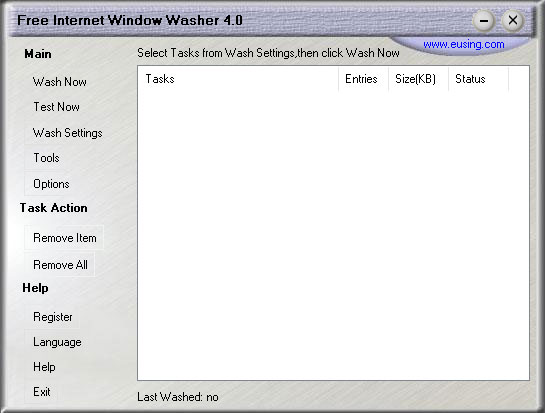Image resolution: width=545 pixels, height=413 pixels.
Task: Click the Free Internet Window Washer 4.0 title
Action: [130, 20]
